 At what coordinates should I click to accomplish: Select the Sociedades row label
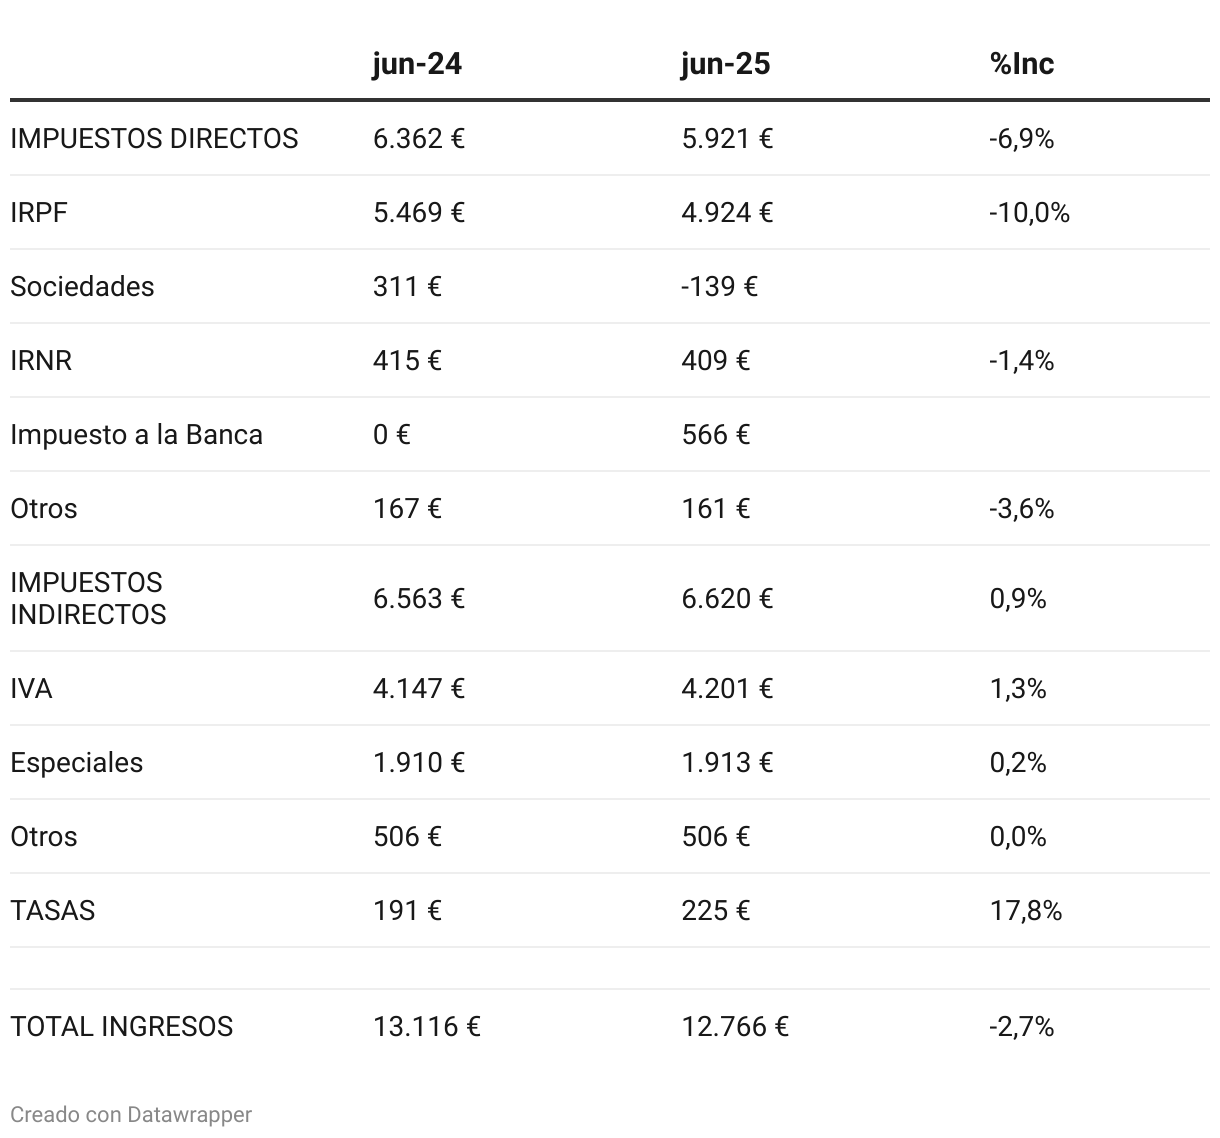pos(82,286)
